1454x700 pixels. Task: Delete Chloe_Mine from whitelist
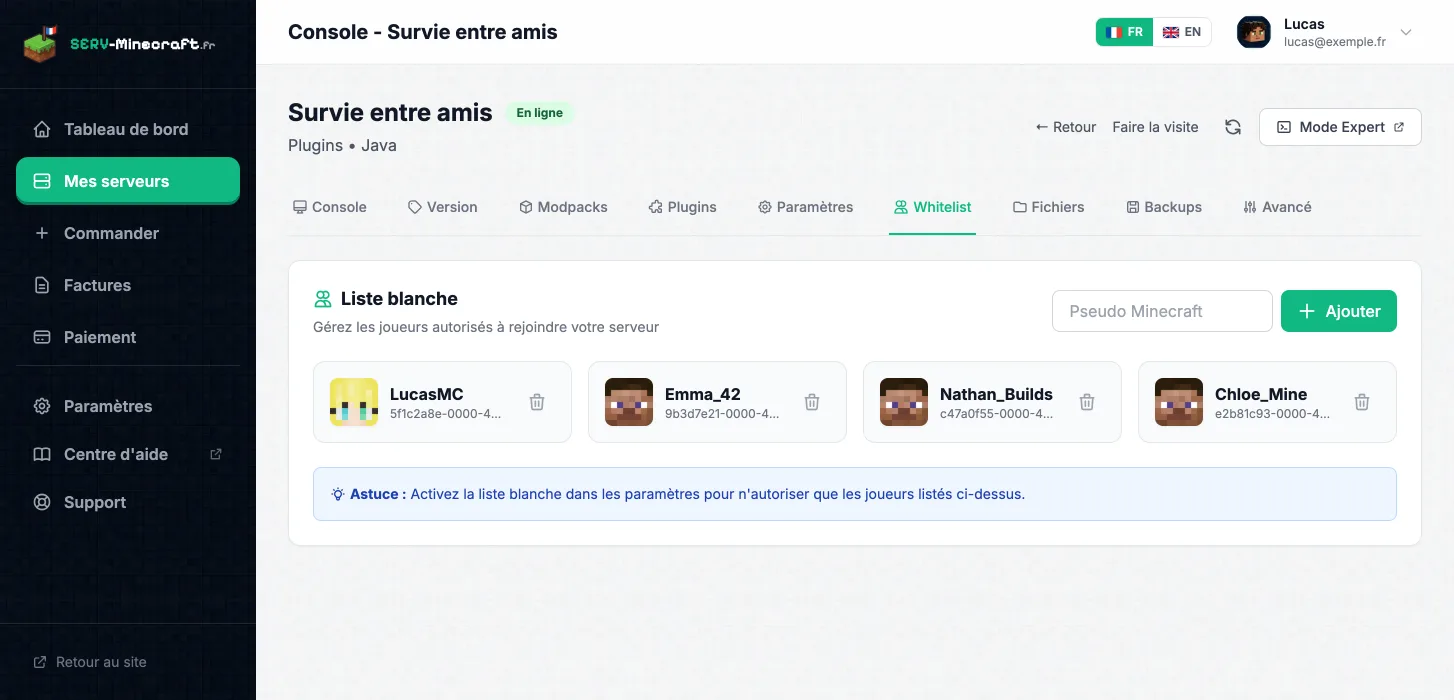[1362, 402]
